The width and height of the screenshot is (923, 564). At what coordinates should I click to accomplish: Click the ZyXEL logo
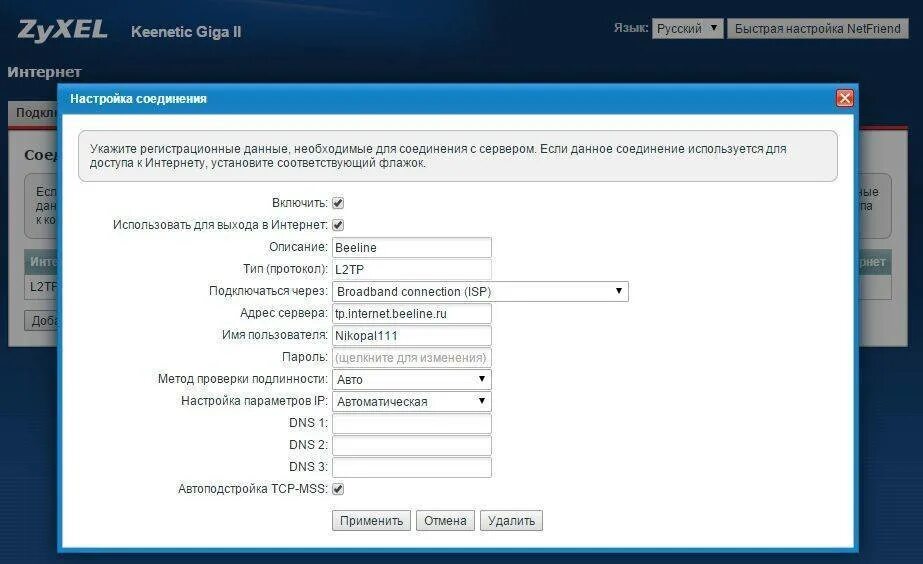pyautogui.click(x=62, y=30)
